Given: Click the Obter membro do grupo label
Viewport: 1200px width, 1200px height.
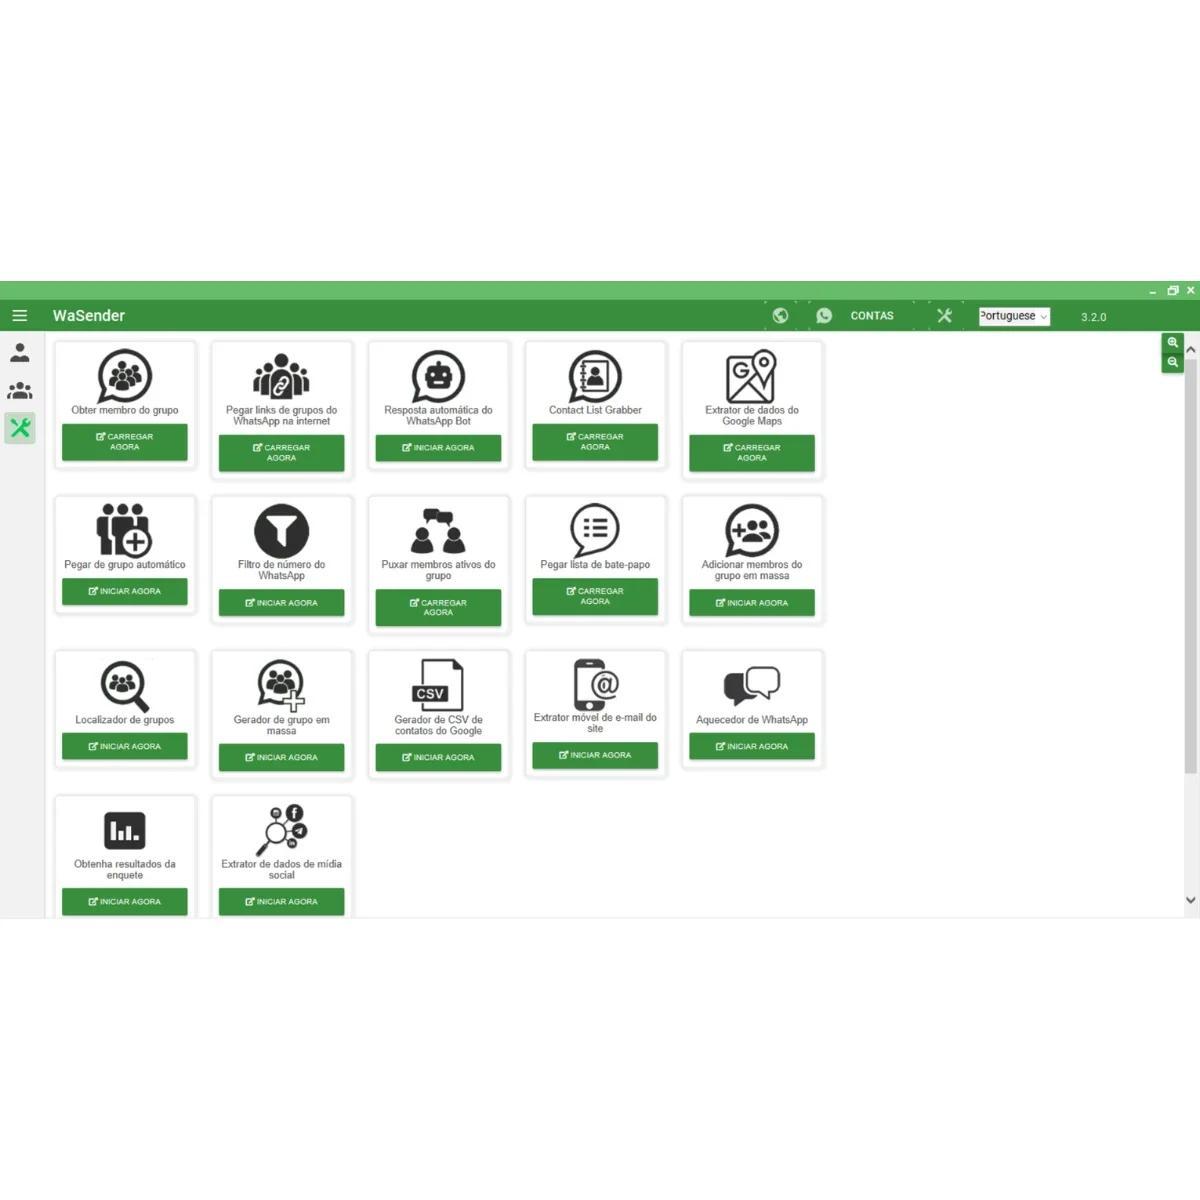Looking at the screenshot, I should (x=125, y=410).
